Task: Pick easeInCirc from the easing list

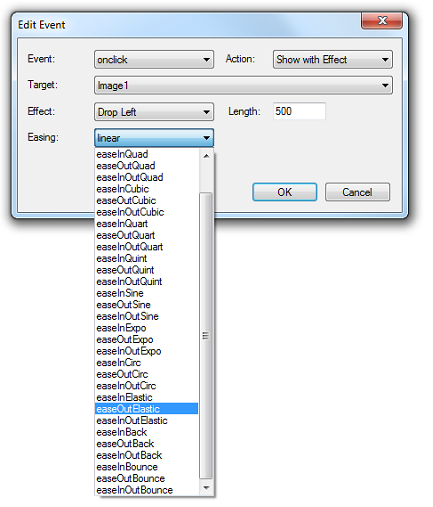Action: point(146,363)
